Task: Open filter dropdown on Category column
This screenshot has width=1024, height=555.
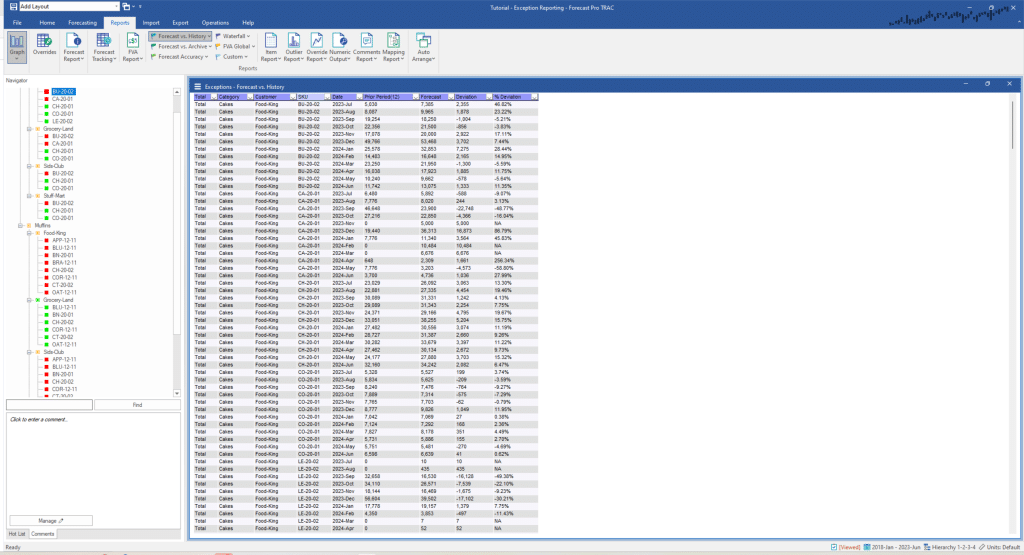Action: click(x=249, y=97)
